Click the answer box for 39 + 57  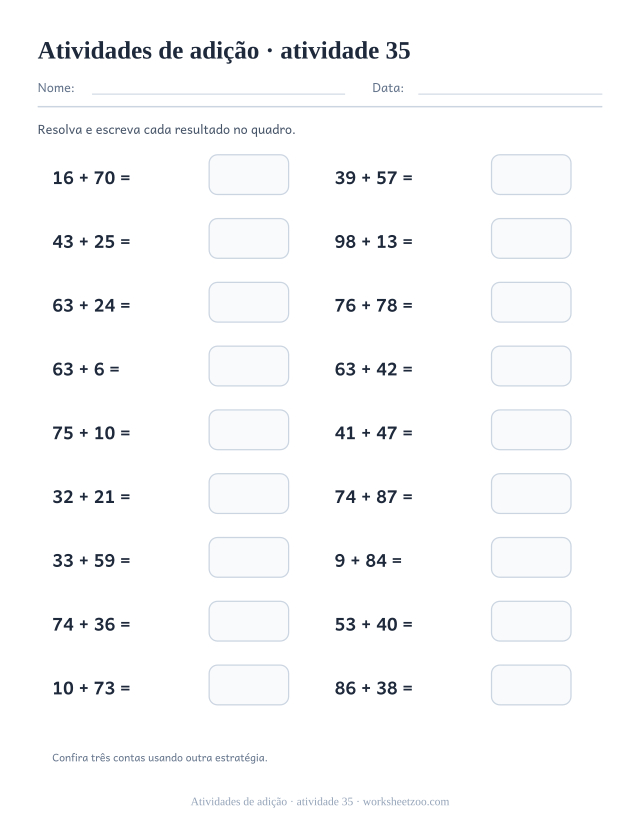pos(531,174)
